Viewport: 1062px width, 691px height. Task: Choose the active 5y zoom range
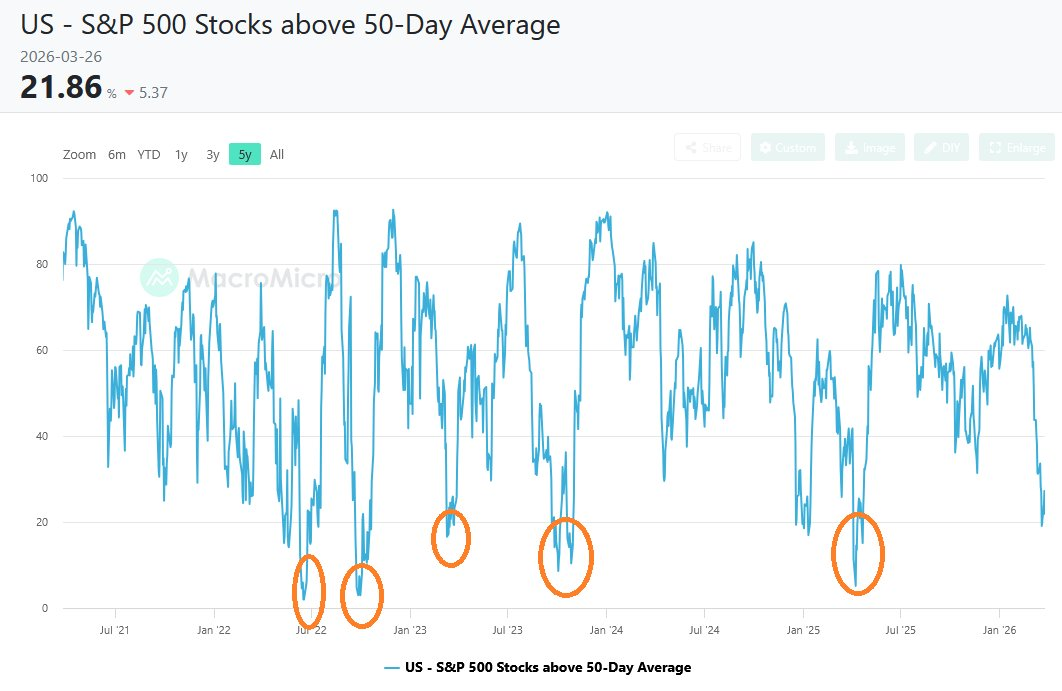pos(245,155)
